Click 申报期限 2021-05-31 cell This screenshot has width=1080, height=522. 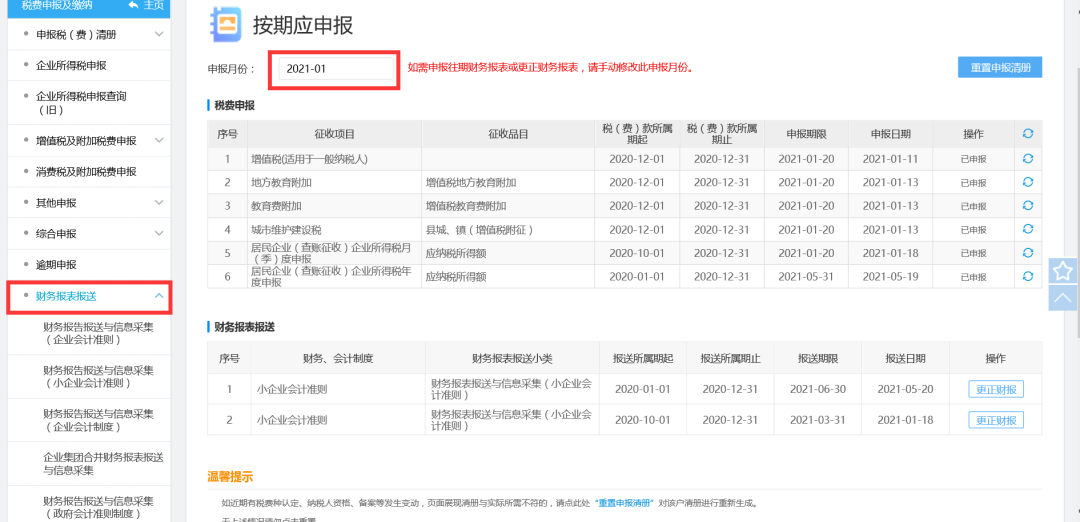(x=806, y=277)
